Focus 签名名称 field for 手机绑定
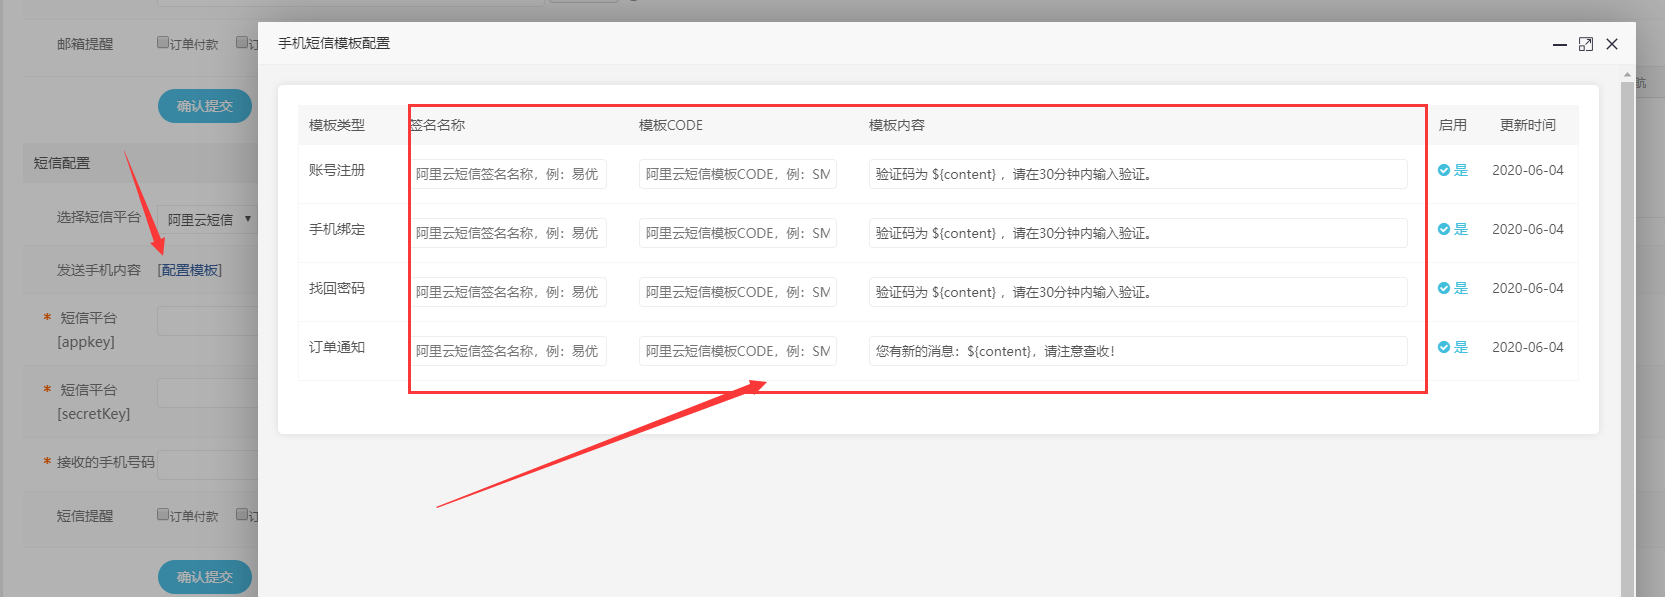The height and width of the screenshot is (597, 1665). (x=508, y=233)
